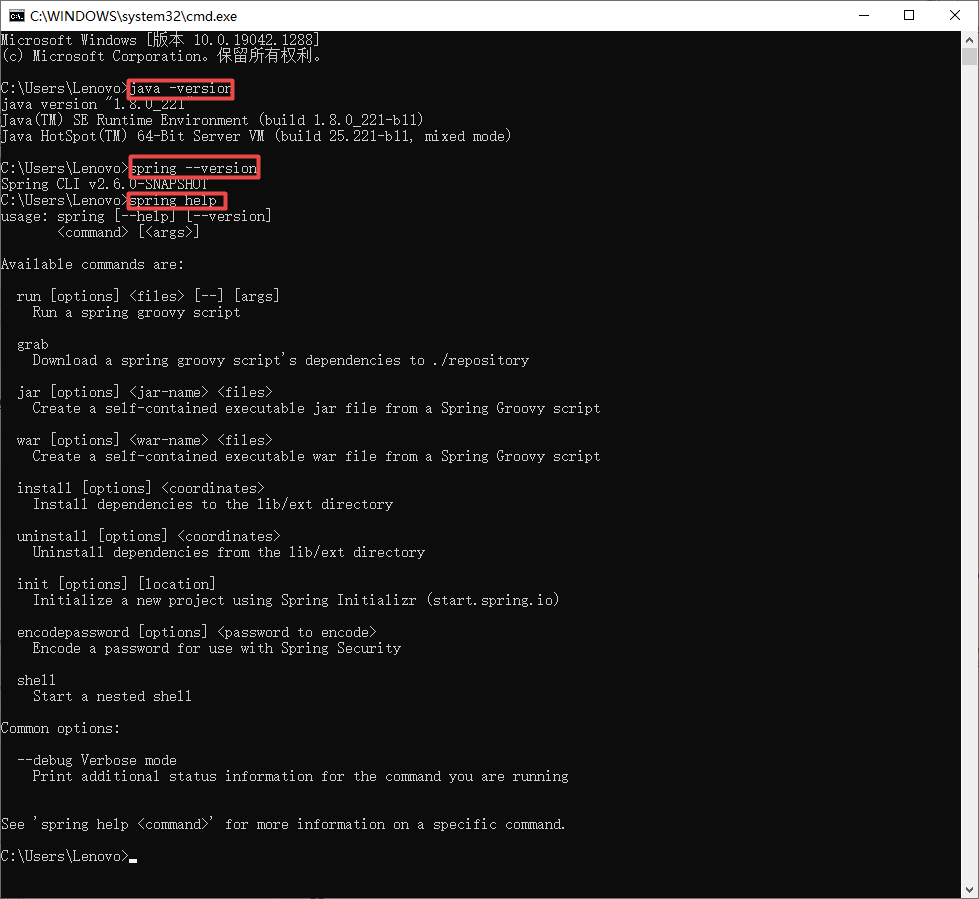Click the 'uninstall [options] <coordinates>' line

pos(149,536)
